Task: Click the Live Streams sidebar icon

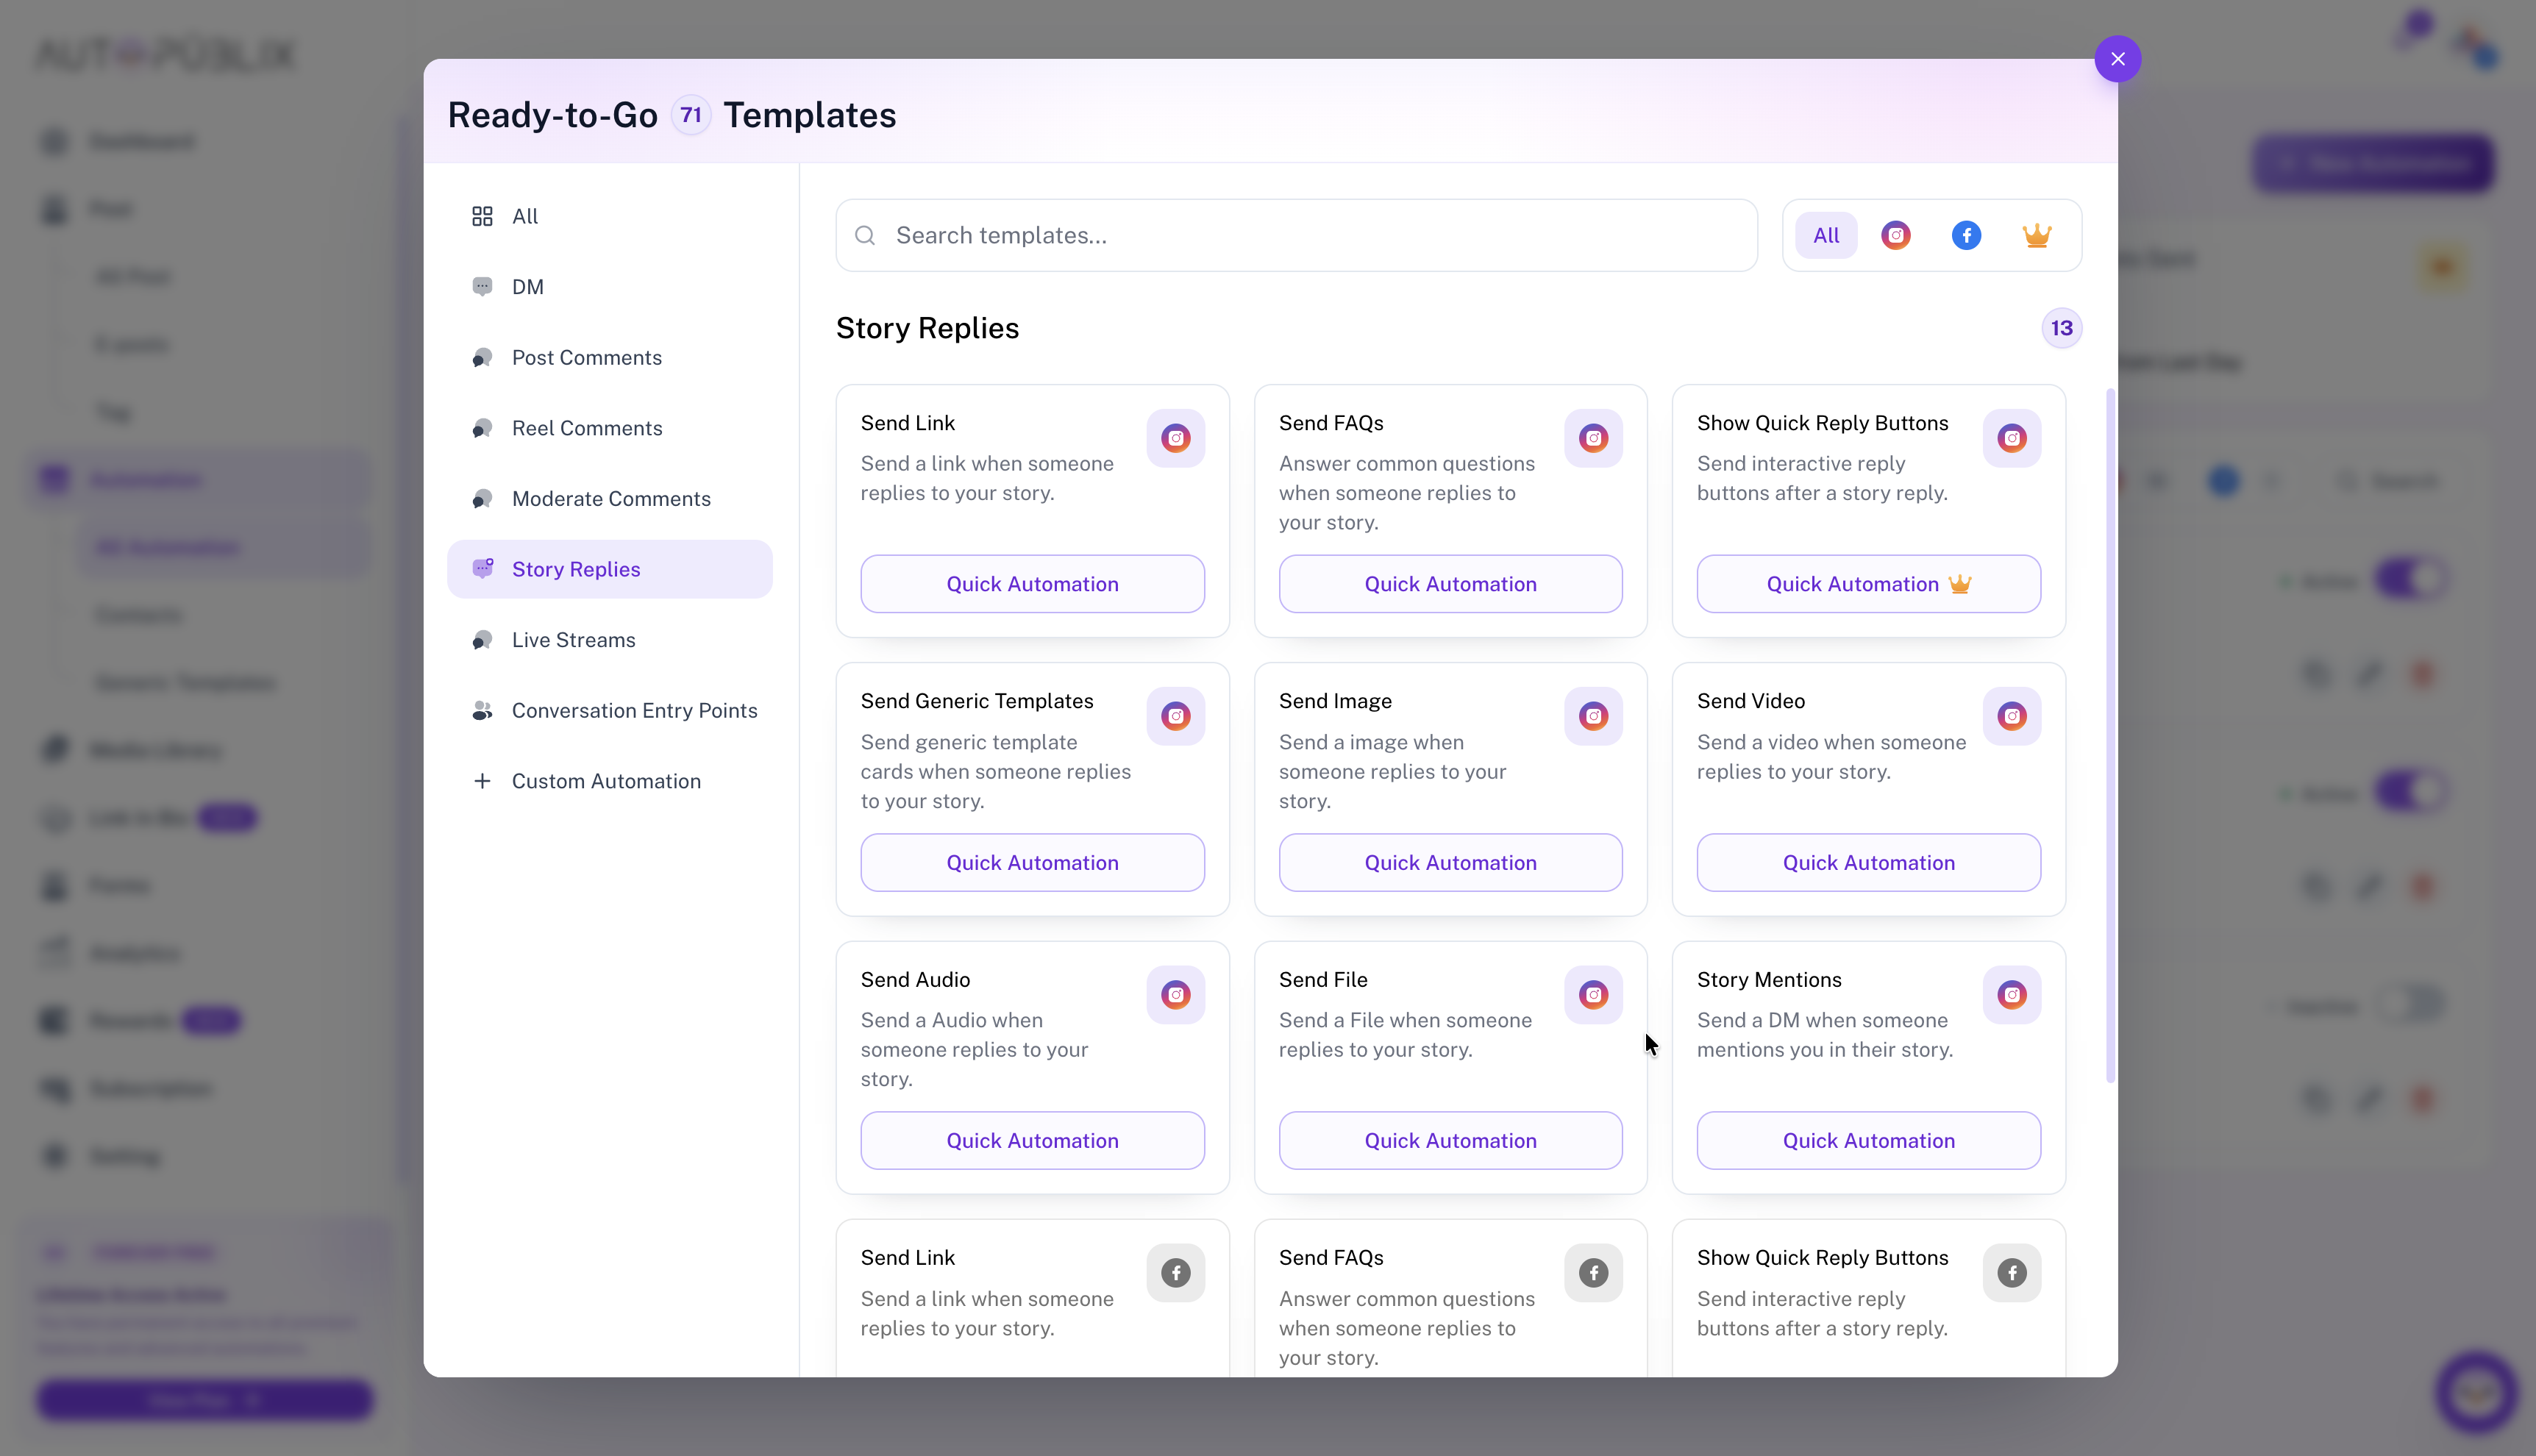Action: tap(482, 640)
